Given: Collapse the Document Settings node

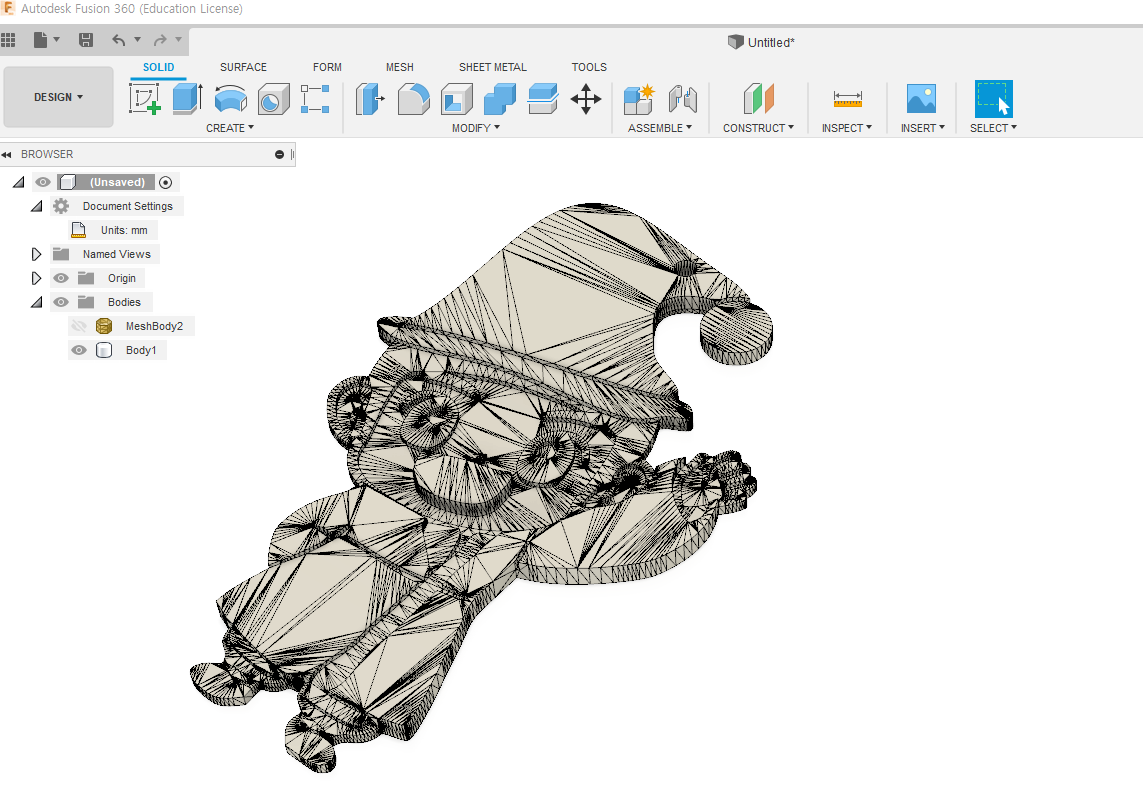Looking at the screenshot, I should click(x=36, y=206).
